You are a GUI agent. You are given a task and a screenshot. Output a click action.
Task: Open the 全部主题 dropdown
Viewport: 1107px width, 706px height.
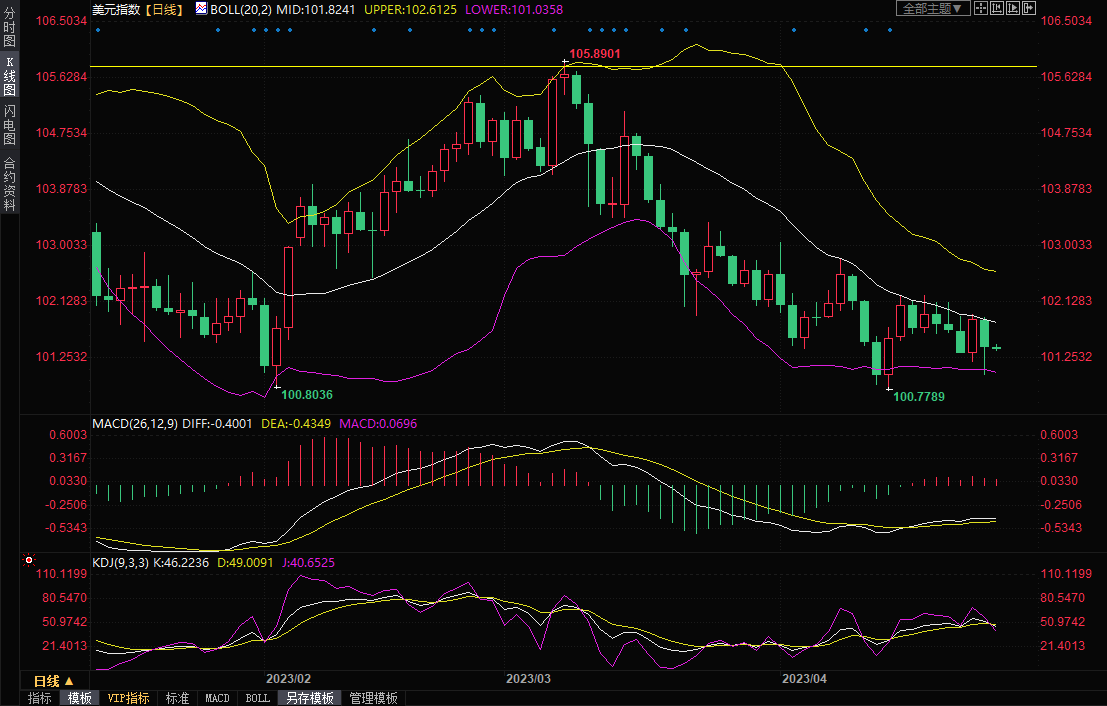pyautogui.click(x=931, y=8)
